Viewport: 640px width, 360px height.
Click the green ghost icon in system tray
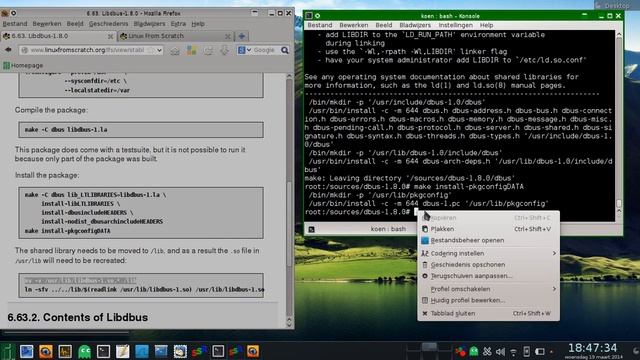[474, 351]
